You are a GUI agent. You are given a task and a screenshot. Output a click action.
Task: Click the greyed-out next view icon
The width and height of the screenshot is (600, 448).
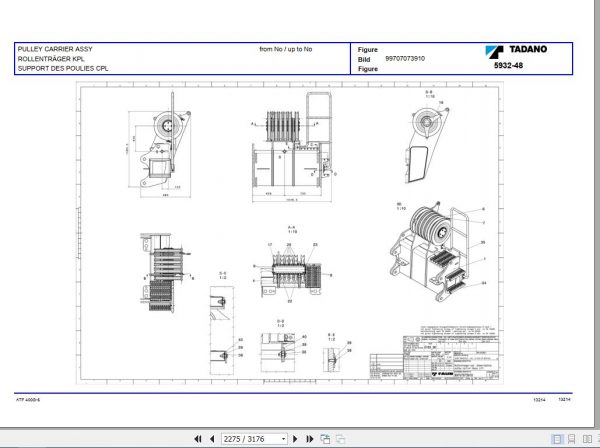pyautogui.click(x=340, y=439)
